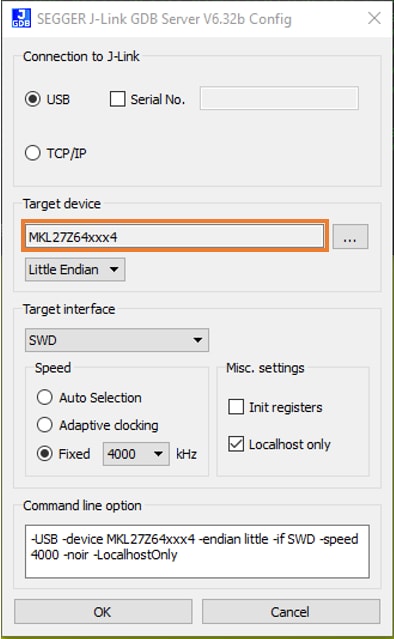Open device browser with the ellipsis button

pyautogui.click(x=350, y=236)
